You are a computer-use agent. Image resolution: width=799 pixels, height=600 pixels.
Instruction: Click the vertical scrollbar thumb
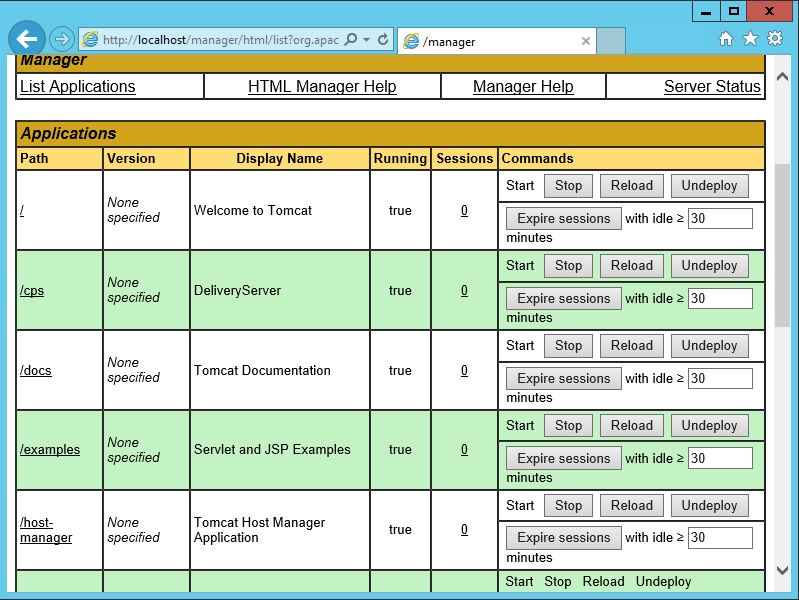pyautogui.click(x=782, y=245)
